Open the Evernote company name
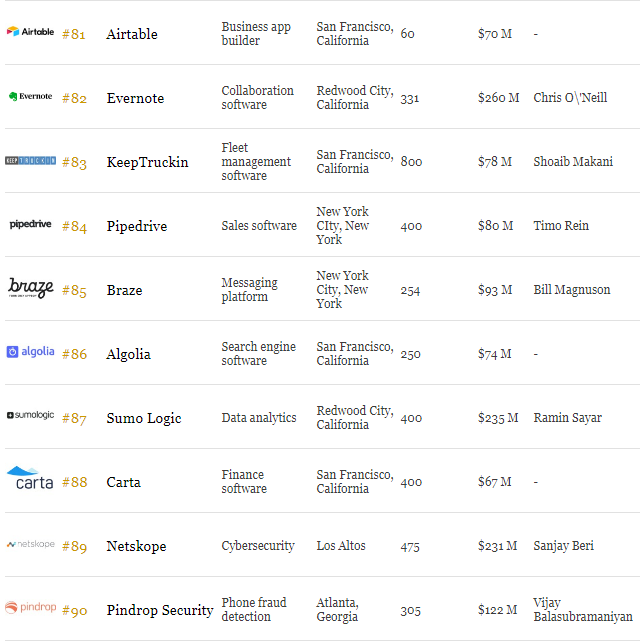 pos(135,98)
